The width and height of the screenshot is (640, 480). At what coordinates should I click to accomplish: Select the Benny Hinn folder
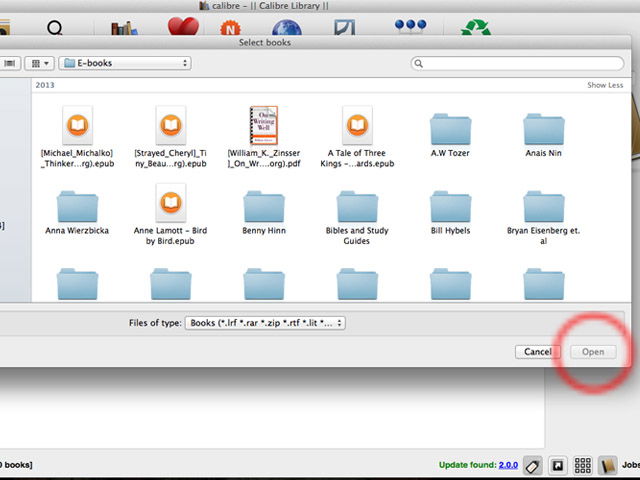[264, 213]
